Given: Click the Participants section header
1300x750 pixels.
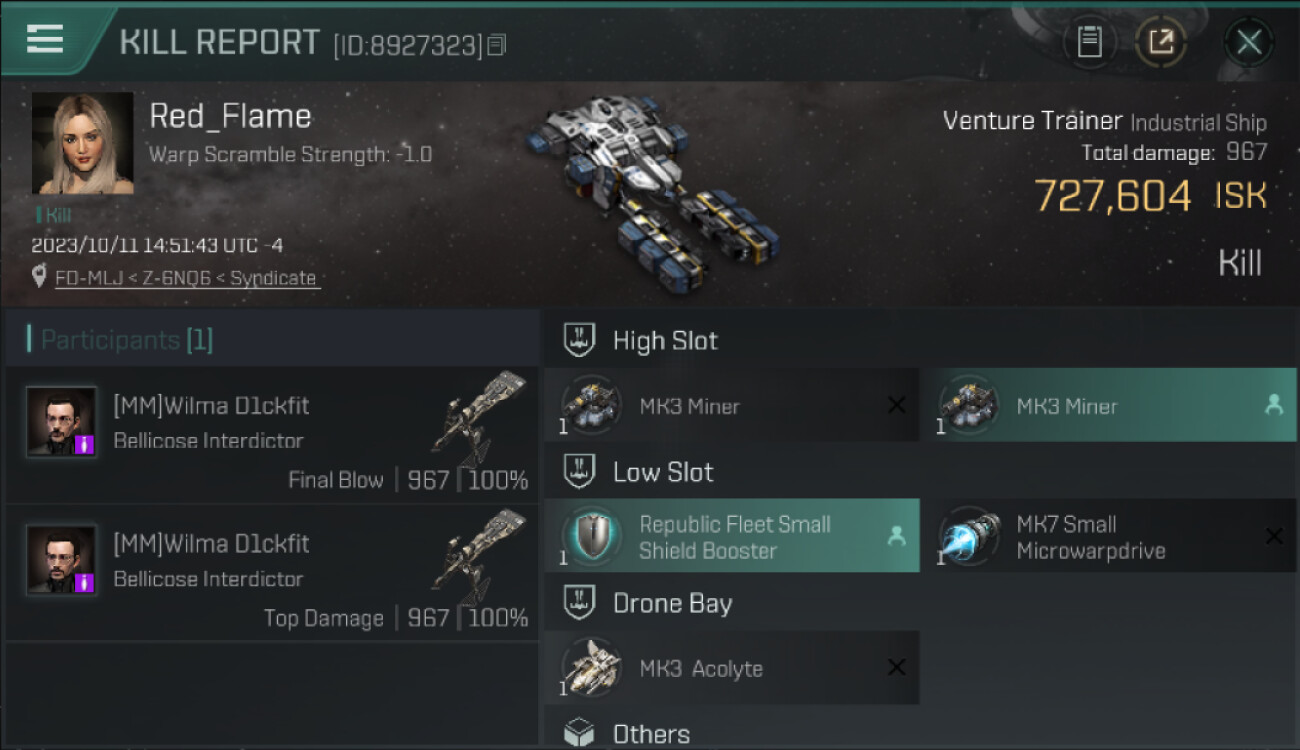Looking at the screenshot, I should [x=127, y=340].
